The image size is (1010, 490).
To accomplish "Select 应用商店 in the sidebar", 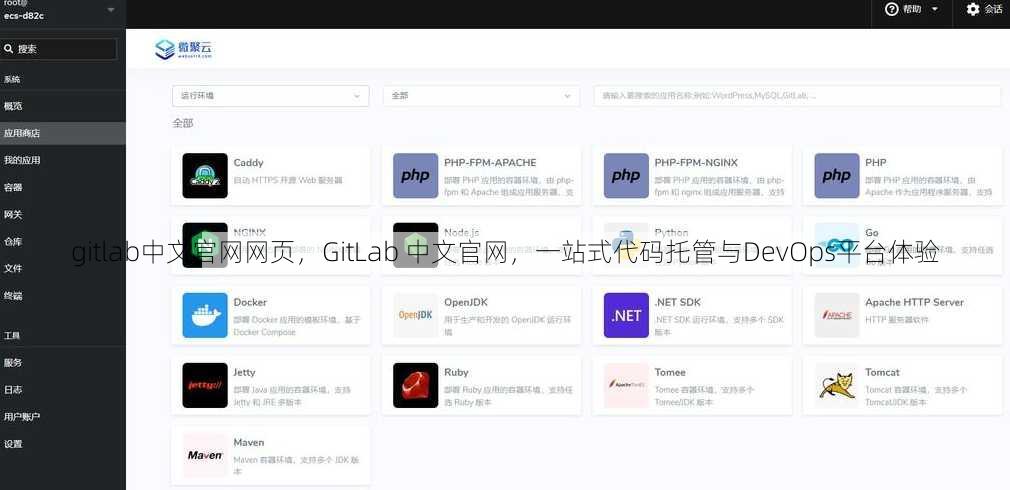I will tap(62, 133).
